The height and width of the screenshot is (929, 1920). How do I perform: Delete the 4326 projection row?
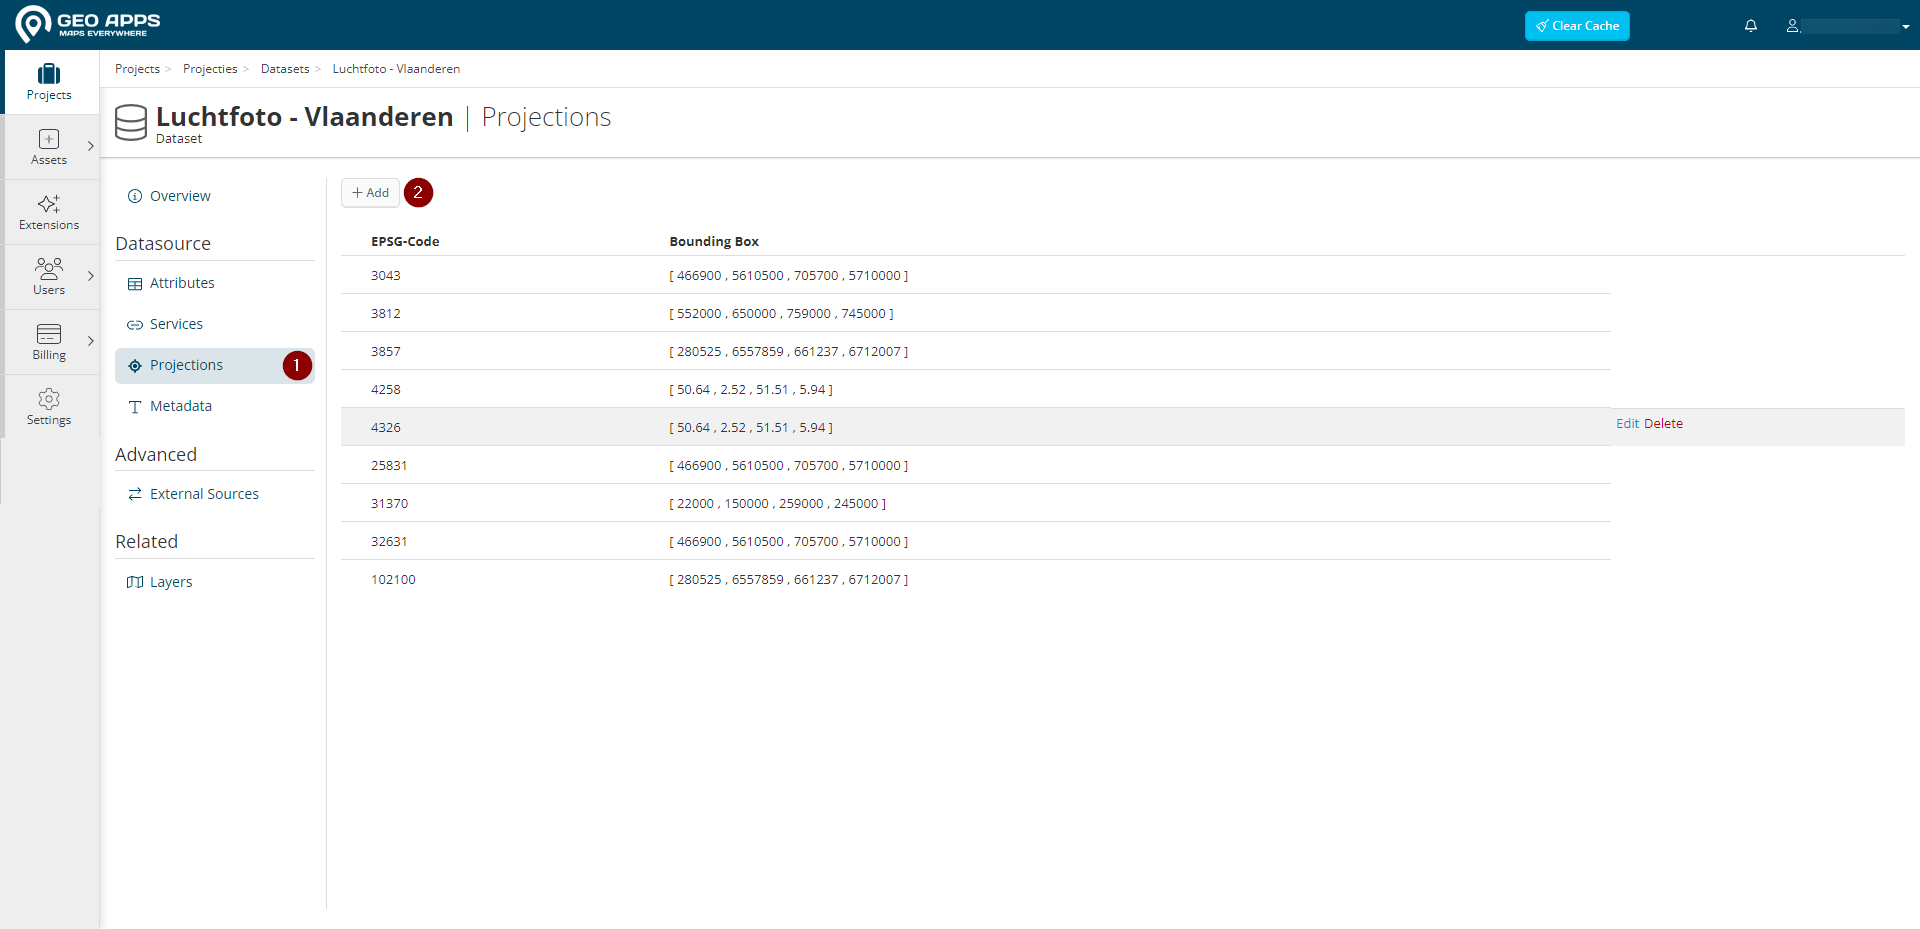click(x=1663, y=424)
